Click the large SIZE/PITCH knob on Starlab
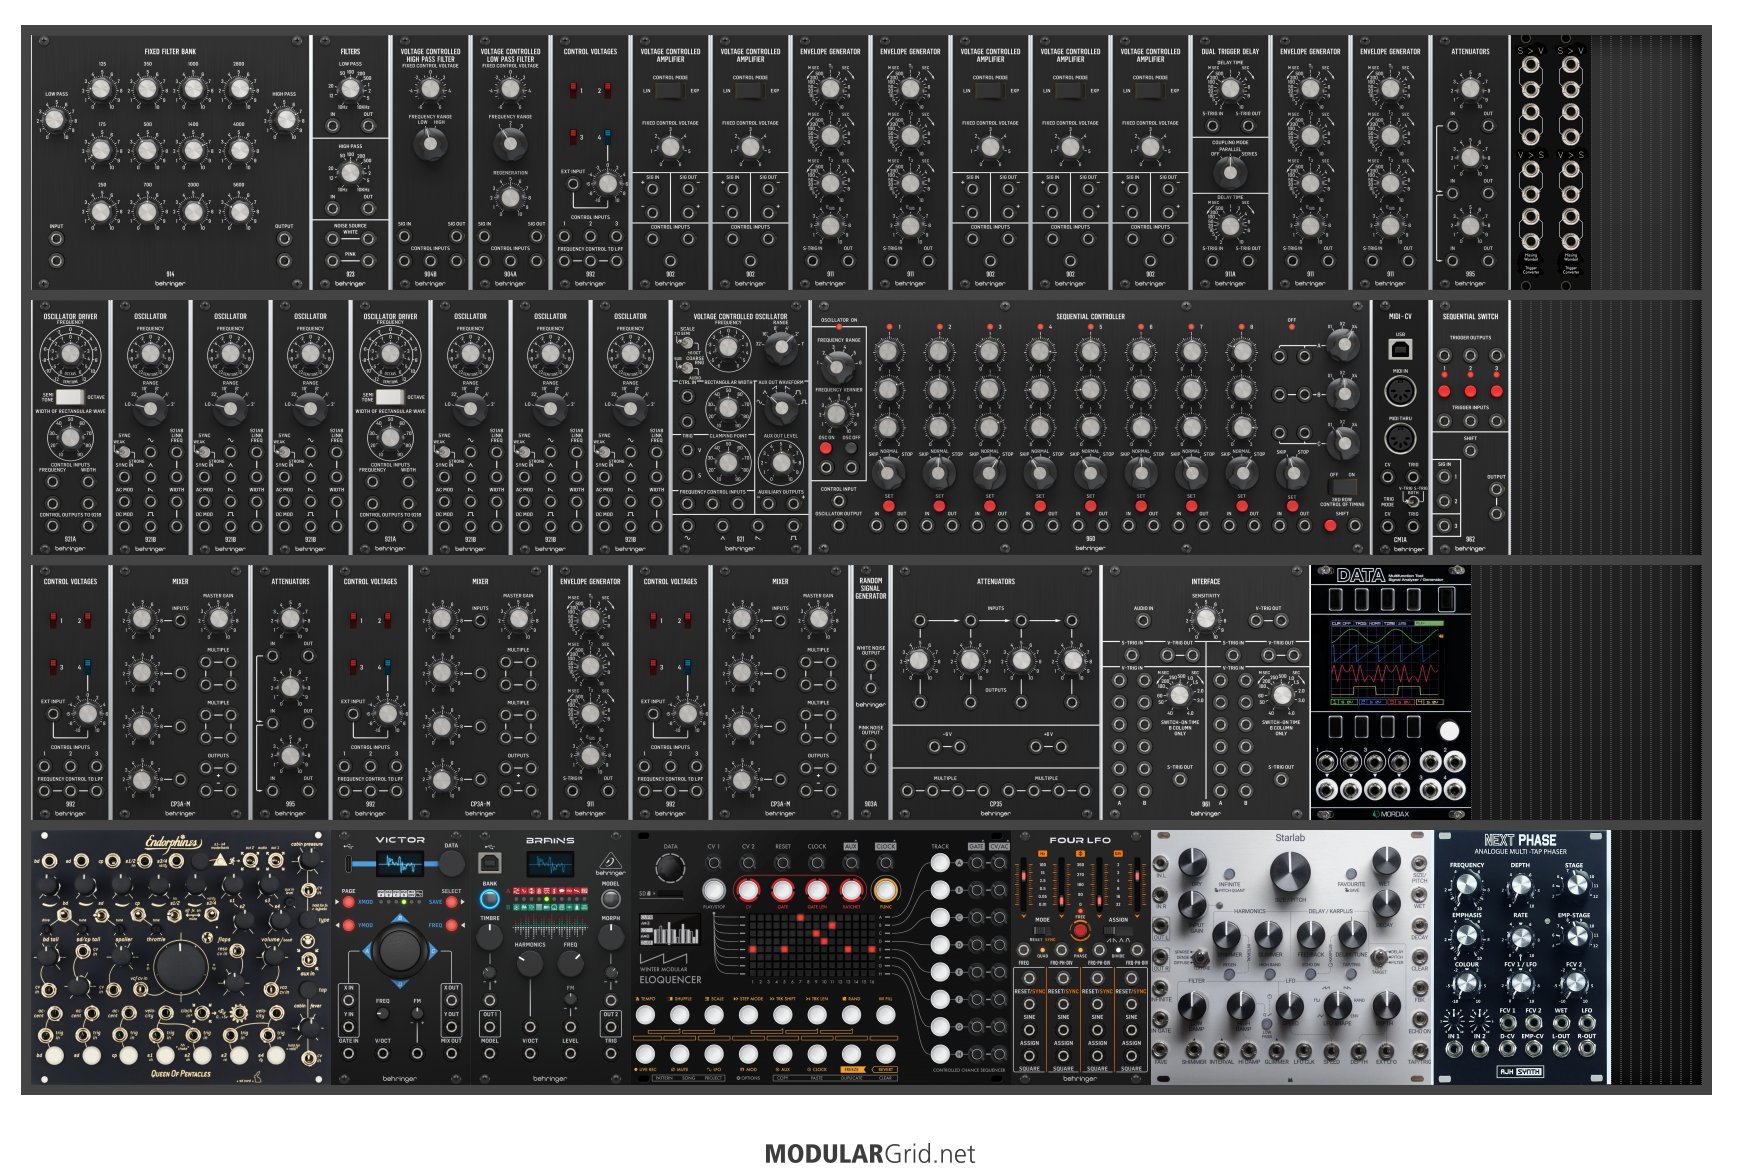Viewport: 1742px width, 1175px height. pyautogui.click(x=1290, y=872)
